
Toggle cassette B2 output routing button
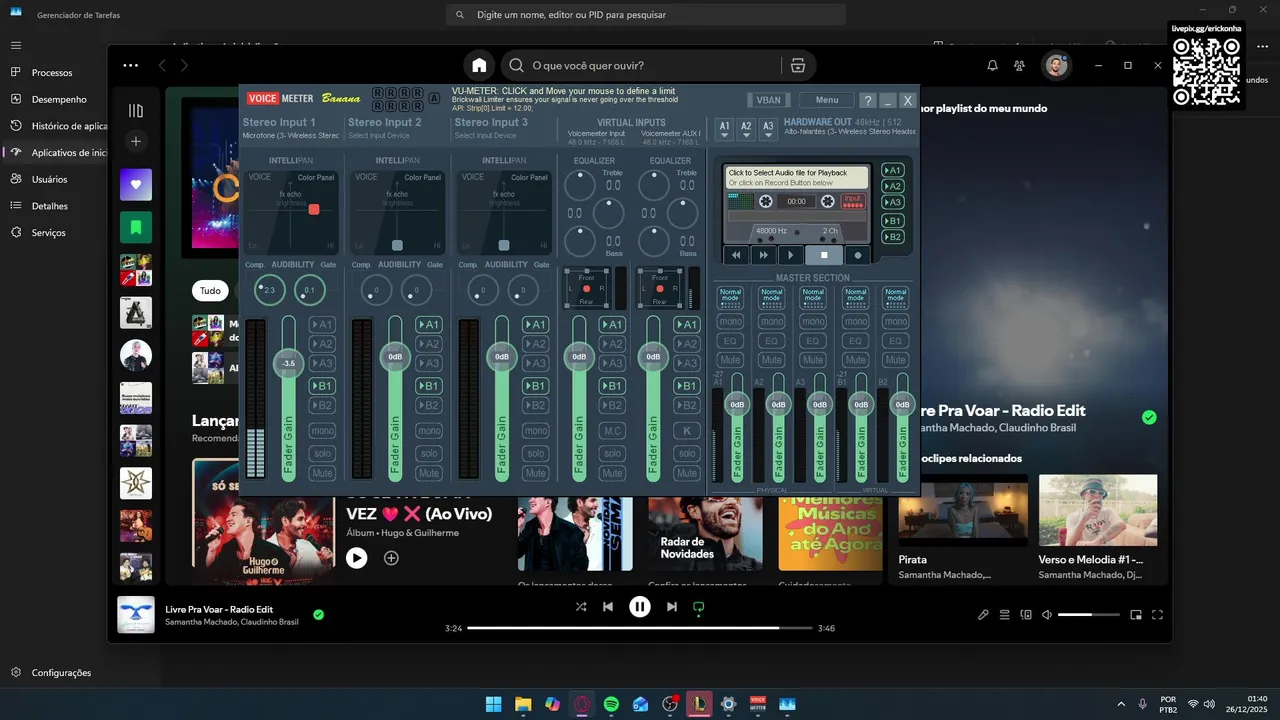tap(893, 237)
